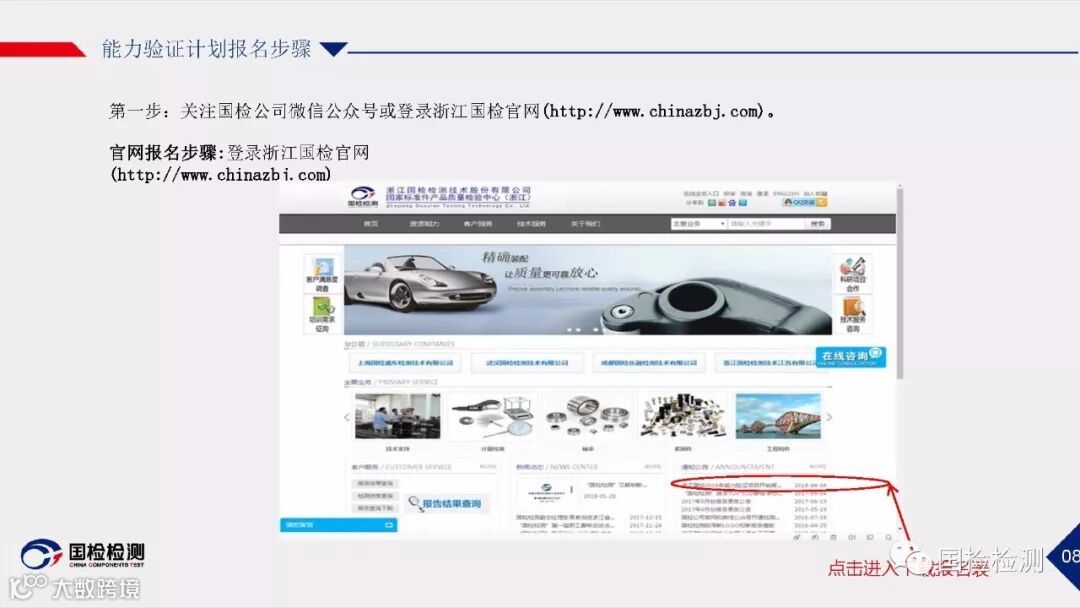
Task: Click the first green share icon after 分享到
Action: click(712, 202)
